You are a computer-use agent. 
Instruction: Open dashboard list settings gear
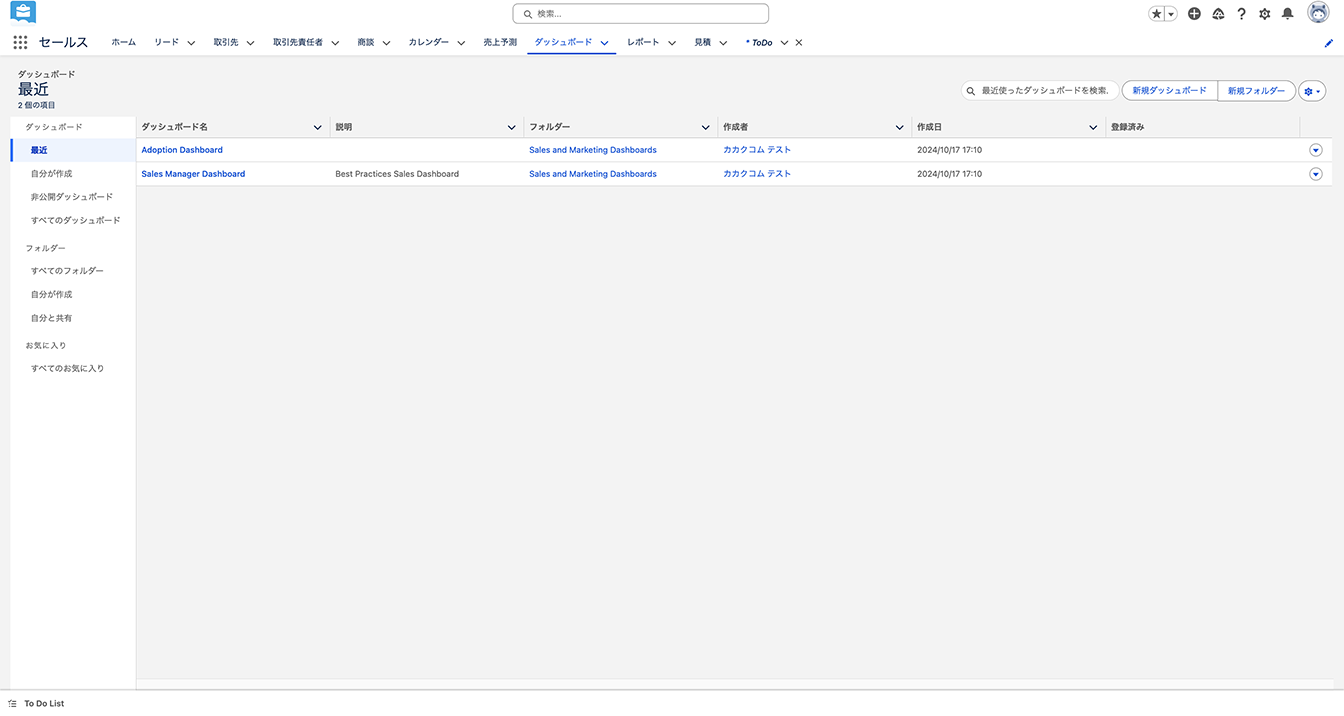point(1312,91)
